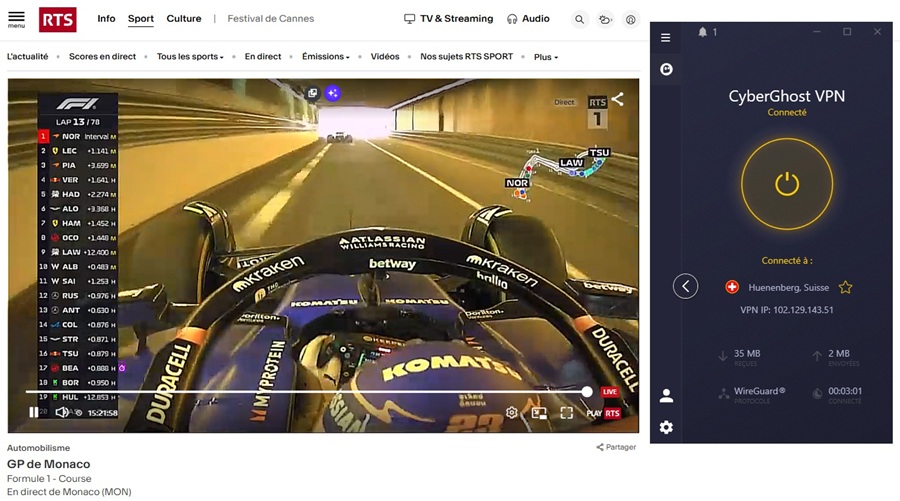This screenshot has width=900, height=501.
Task: Open the user account icon in RTS header
Action: pyautogui.click(x=630, y=20)
